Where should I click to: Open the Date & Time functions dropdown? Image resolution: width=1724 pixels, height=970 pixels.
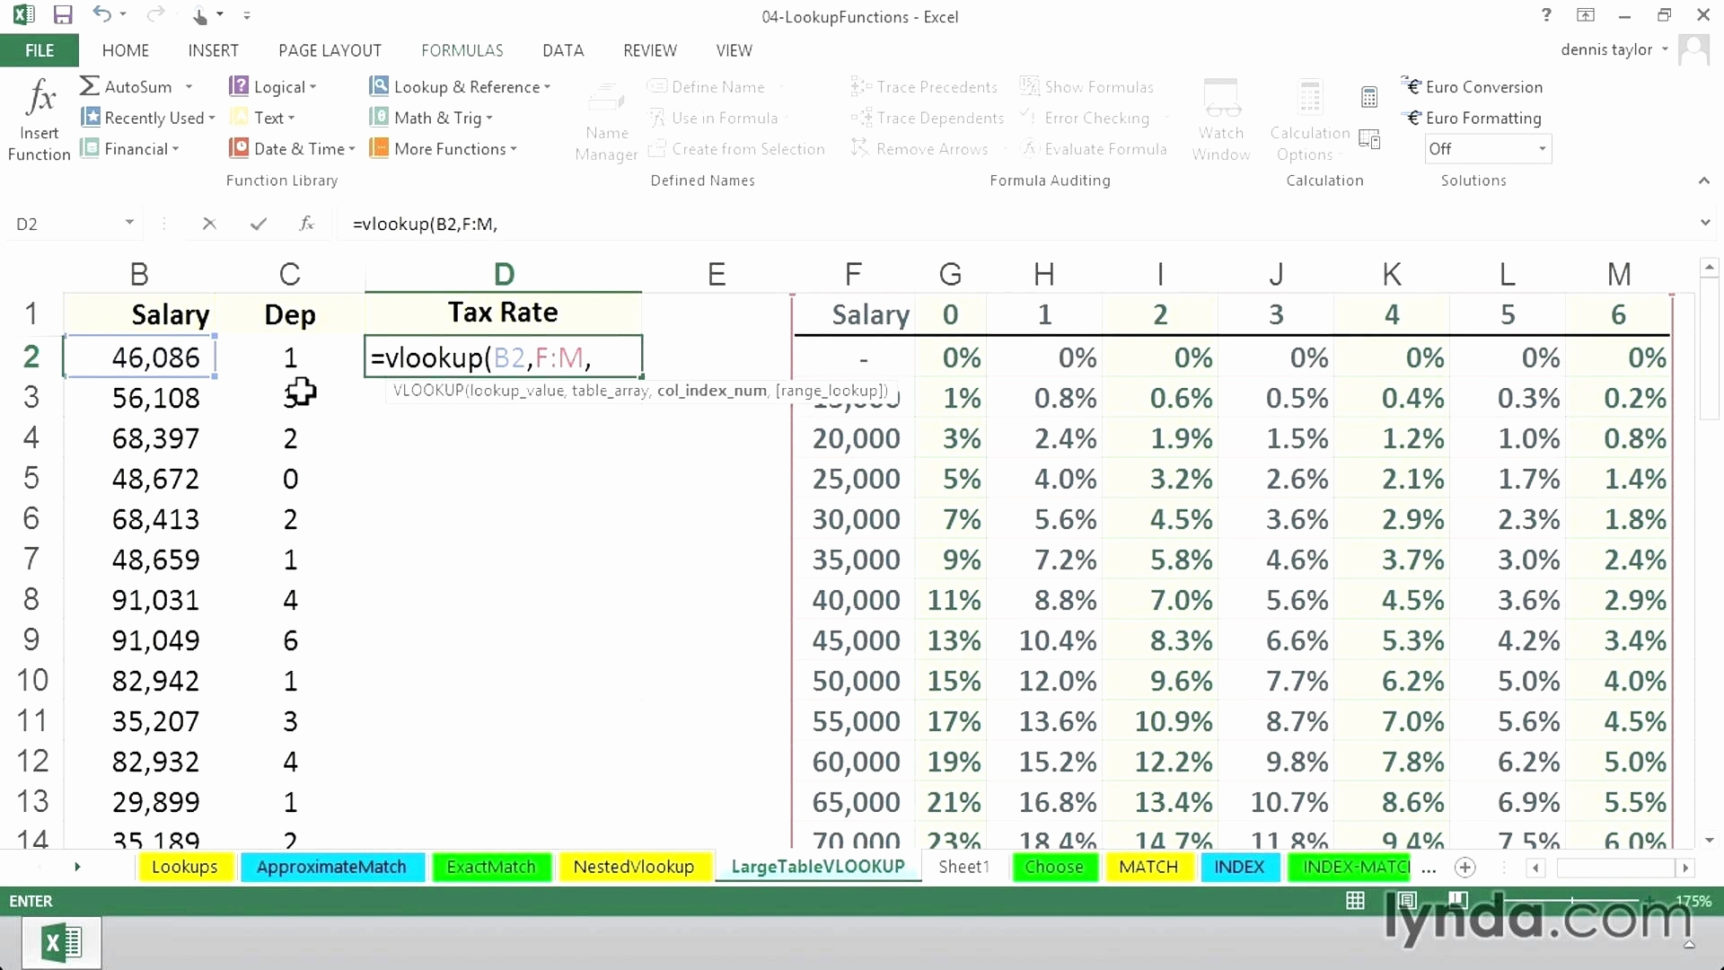pos(291,148)
